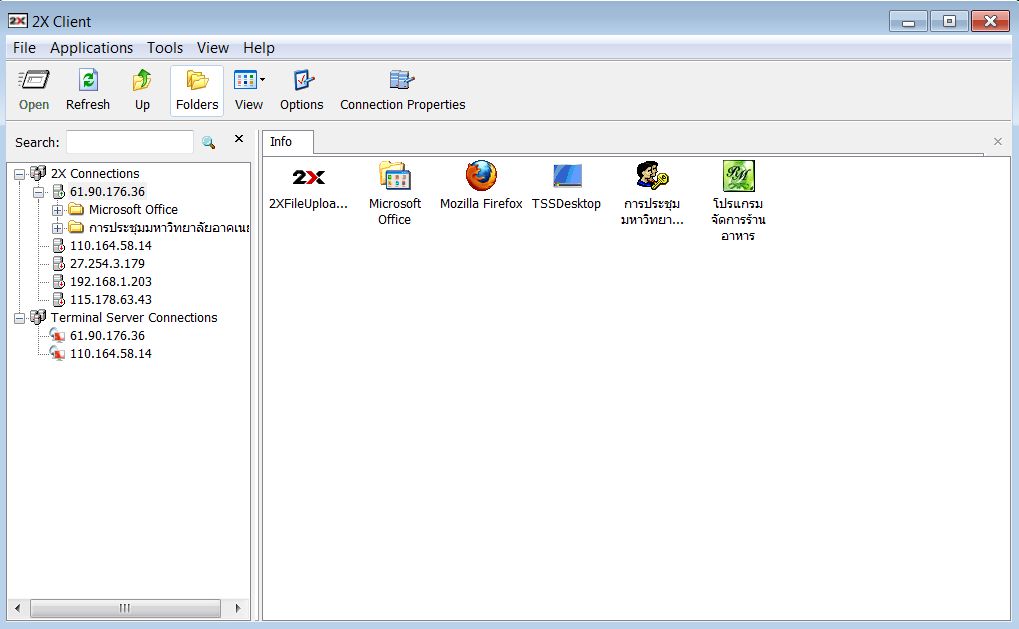Click inside the Search input field
1019x629 pixels.
[129, 142]
